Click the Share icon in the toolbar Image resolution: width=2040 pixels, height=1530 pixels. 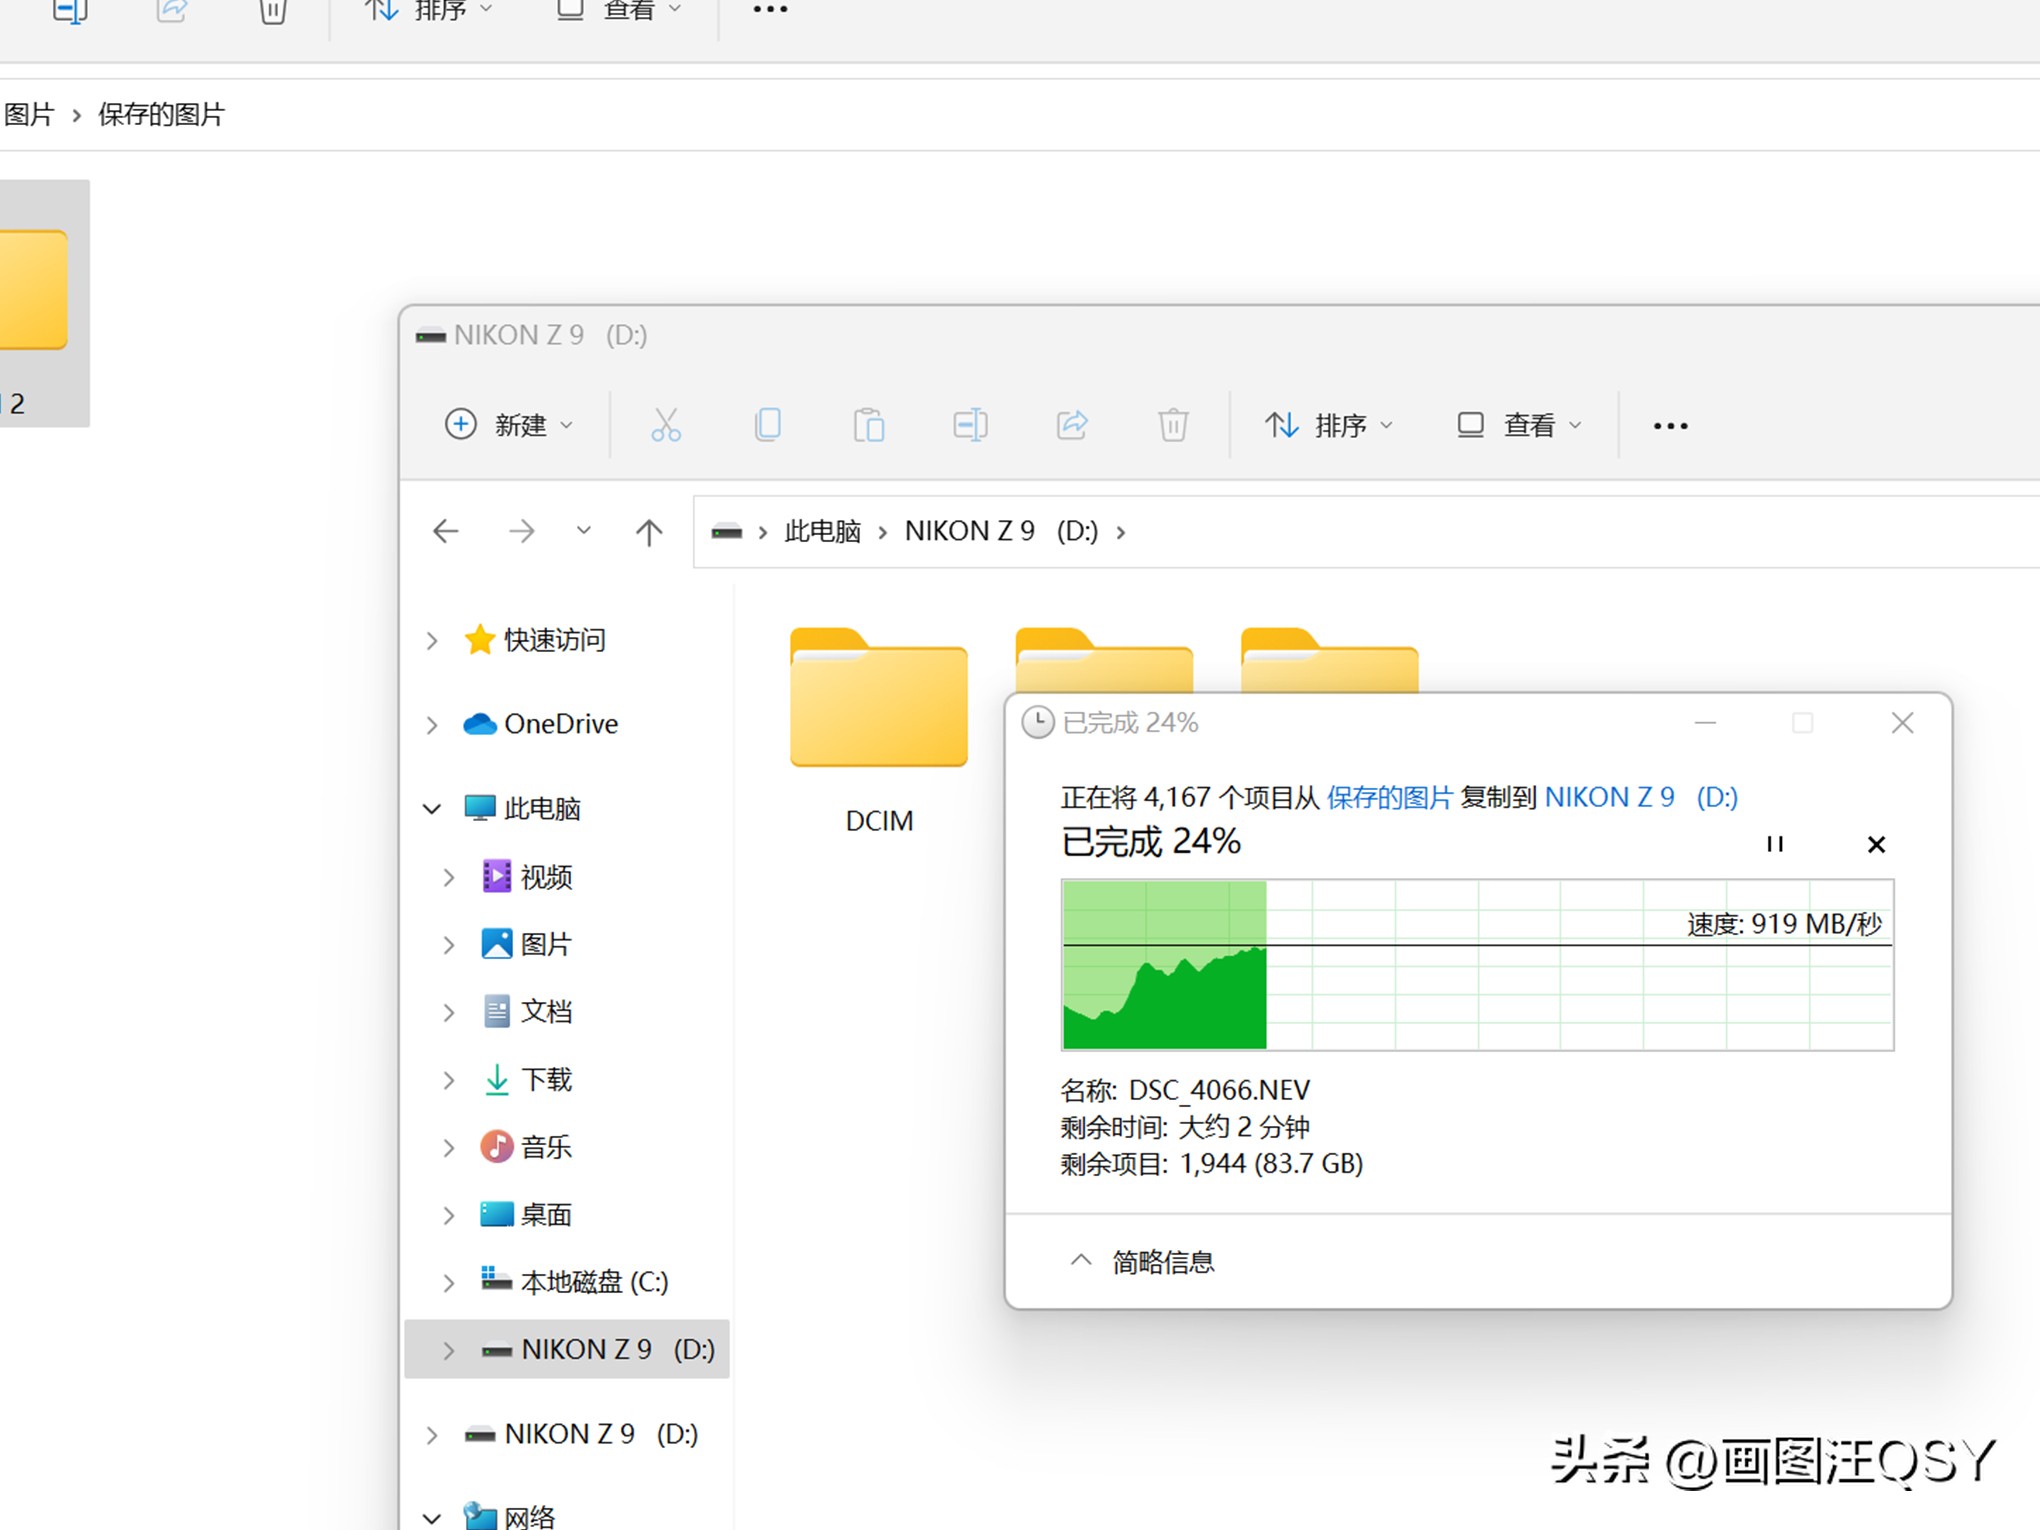[1072, 424]
